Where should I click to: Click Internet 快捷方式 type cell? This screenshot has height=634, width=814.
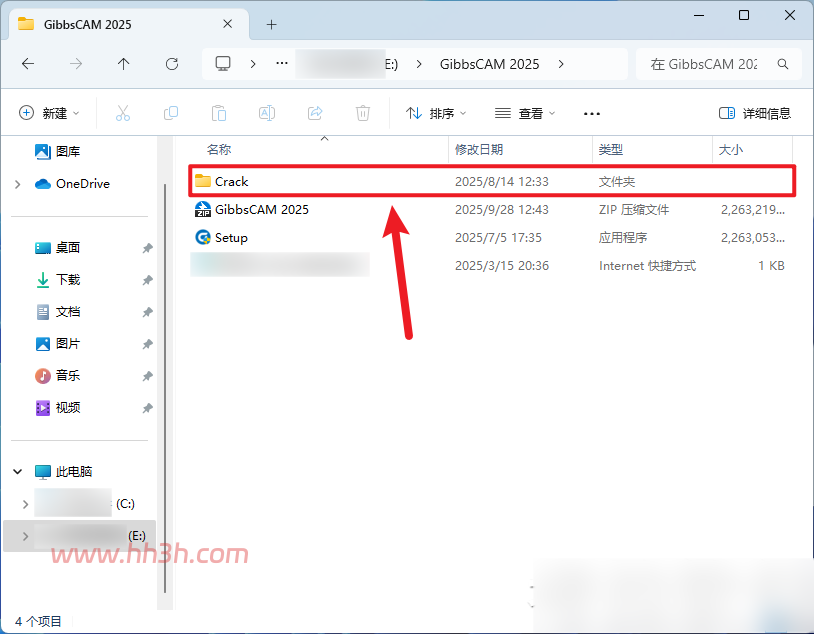click(647, 265)
